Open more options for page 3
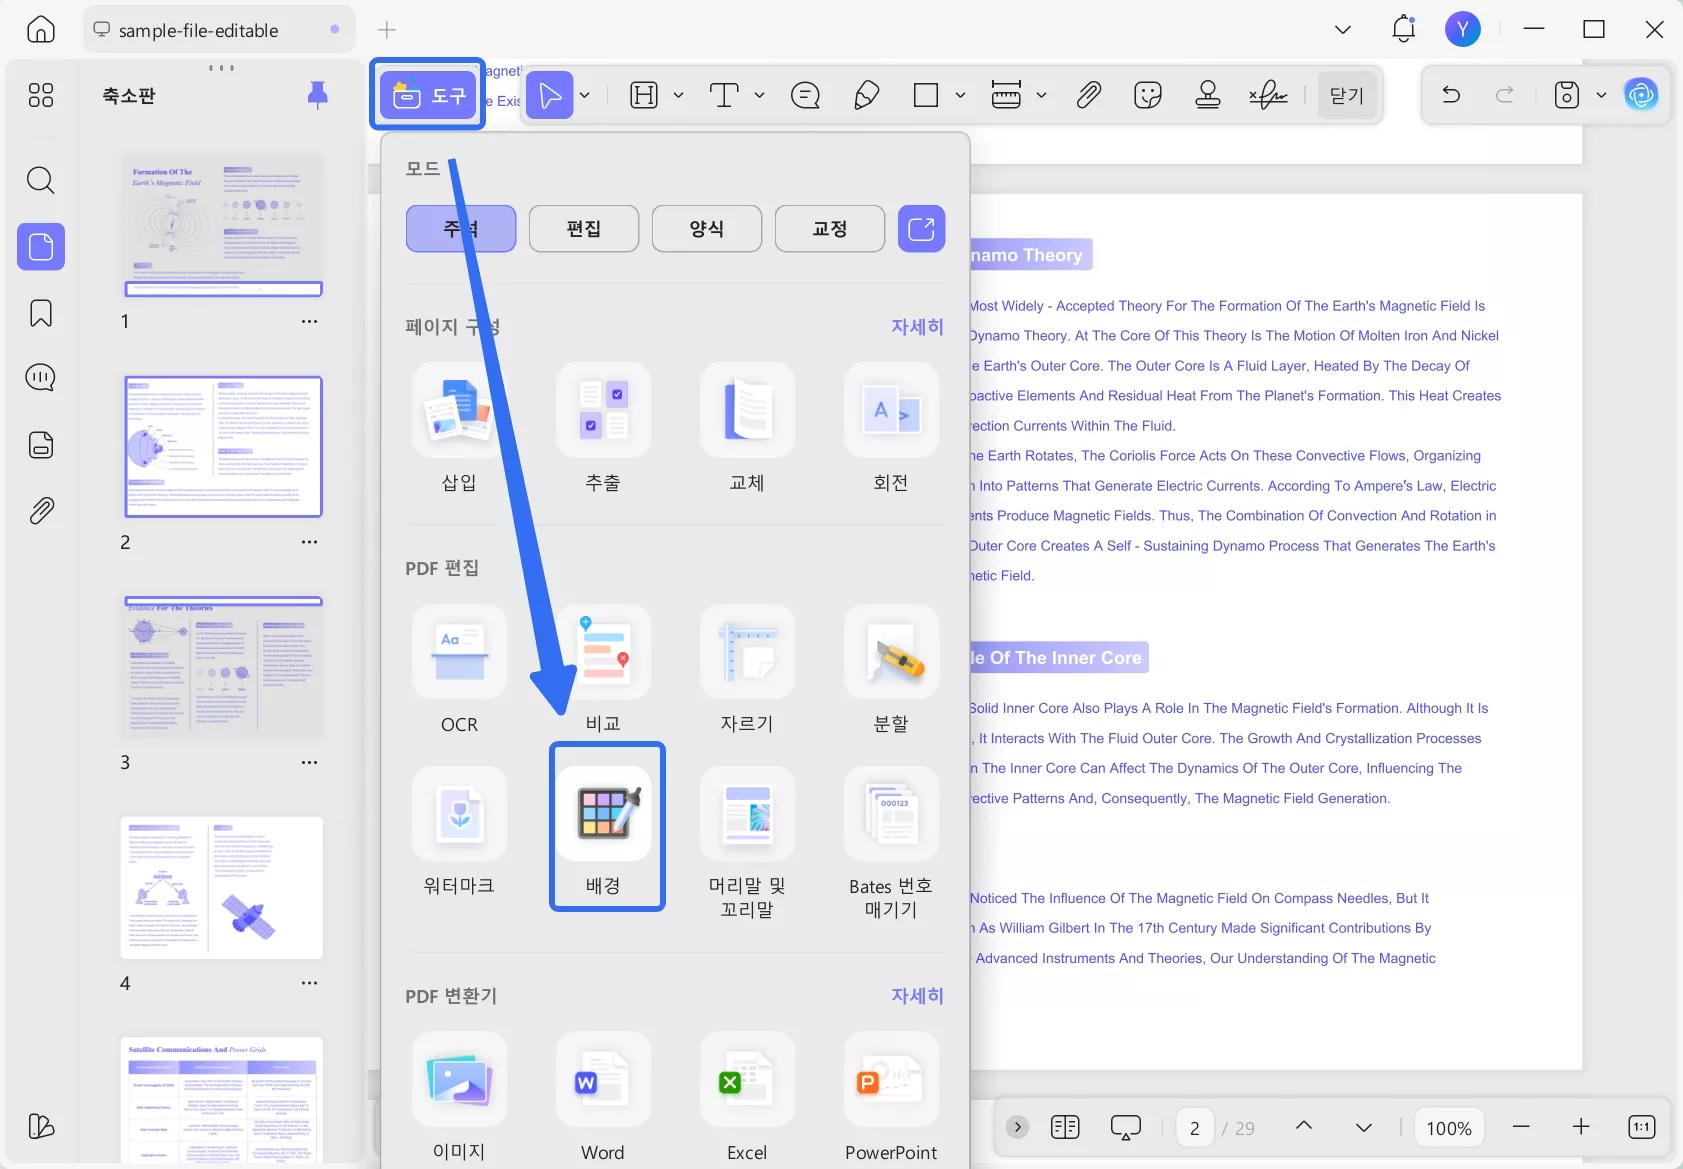 (x=310, y=762)
